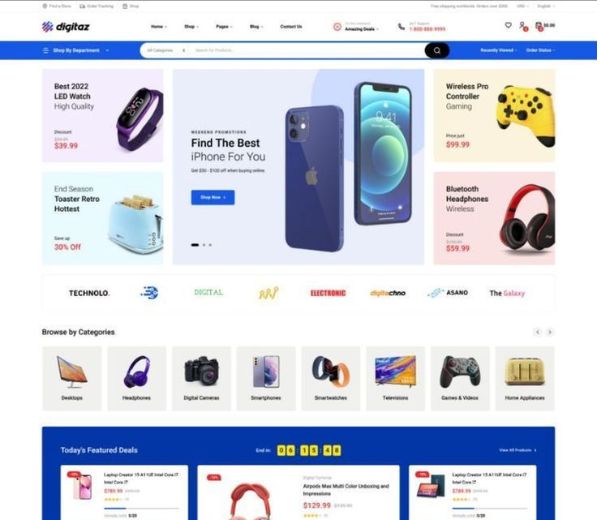This screenshot has width=600, height=520.
Task: Open the user account icon
Action: click(x=523, y=26)
